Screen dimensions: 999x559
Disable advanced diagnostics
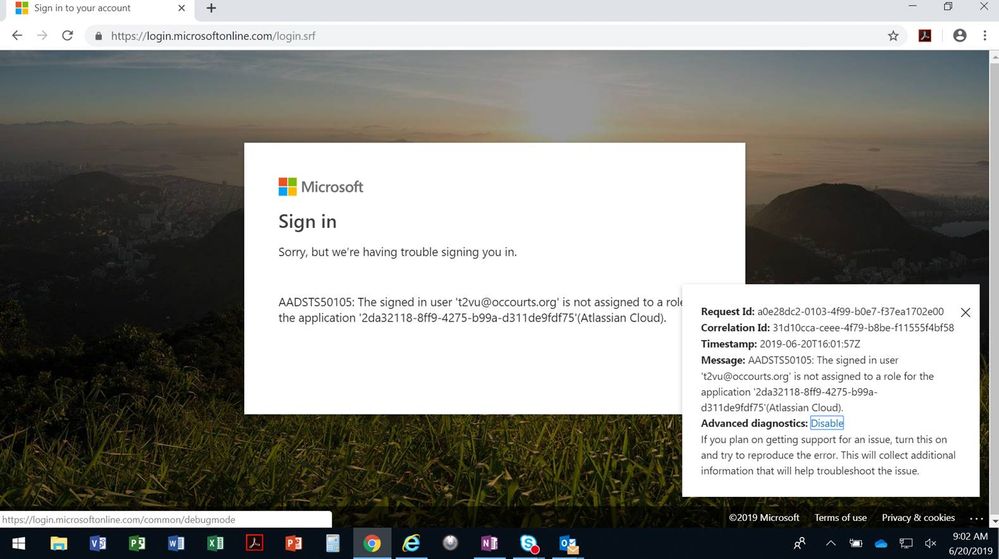[826, 423]
